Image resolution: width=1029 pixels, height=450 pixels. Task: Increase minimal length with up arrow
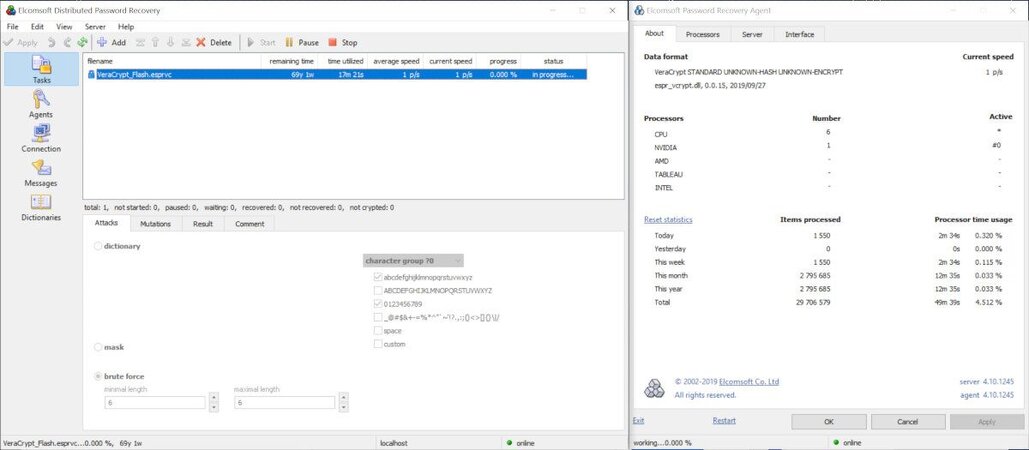click(213, 398)
